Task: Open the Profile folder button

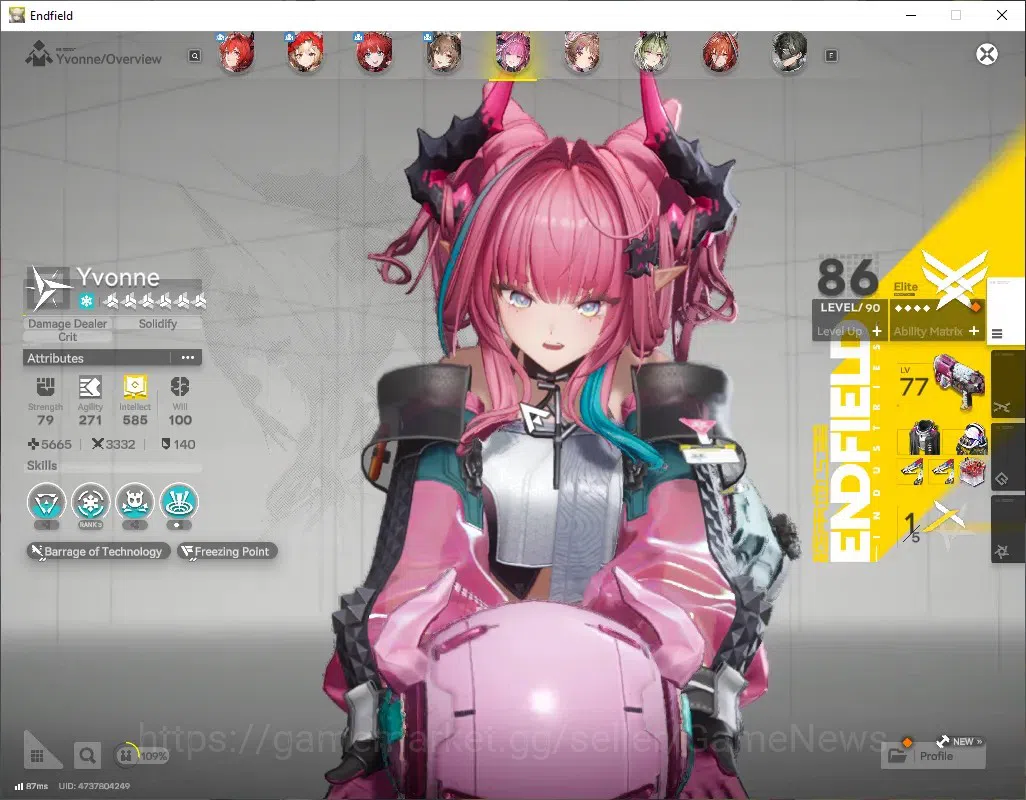Action: (x=933, y=756)
